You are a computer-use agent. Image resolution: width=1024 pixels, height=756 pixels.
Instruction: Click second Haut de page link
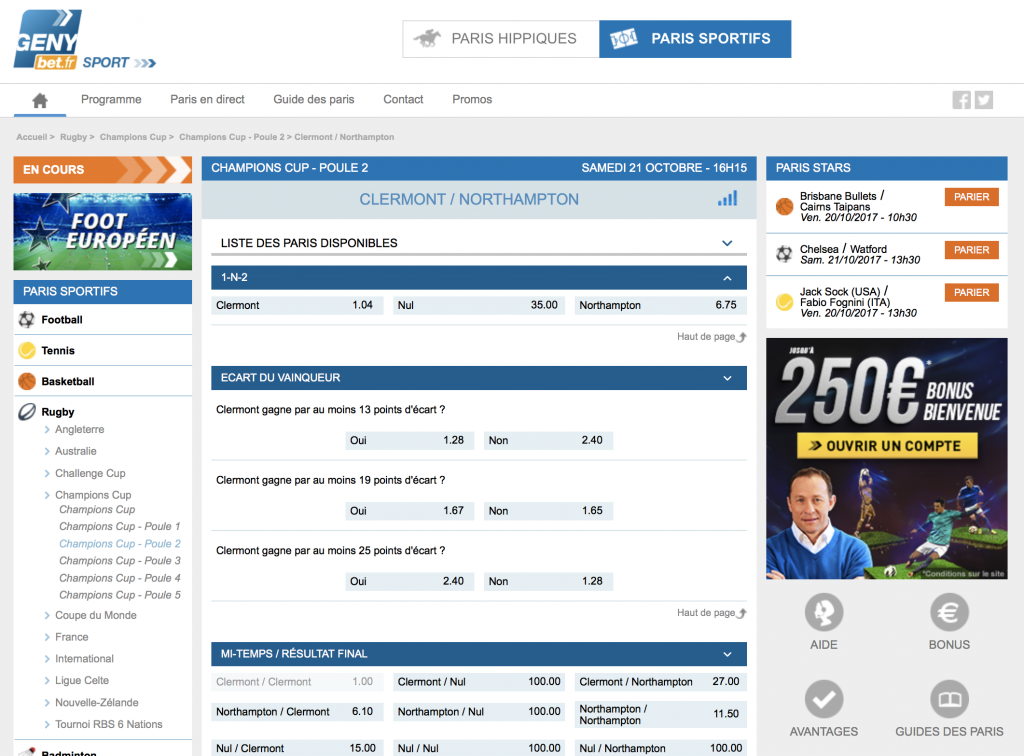tap(711, 613)
